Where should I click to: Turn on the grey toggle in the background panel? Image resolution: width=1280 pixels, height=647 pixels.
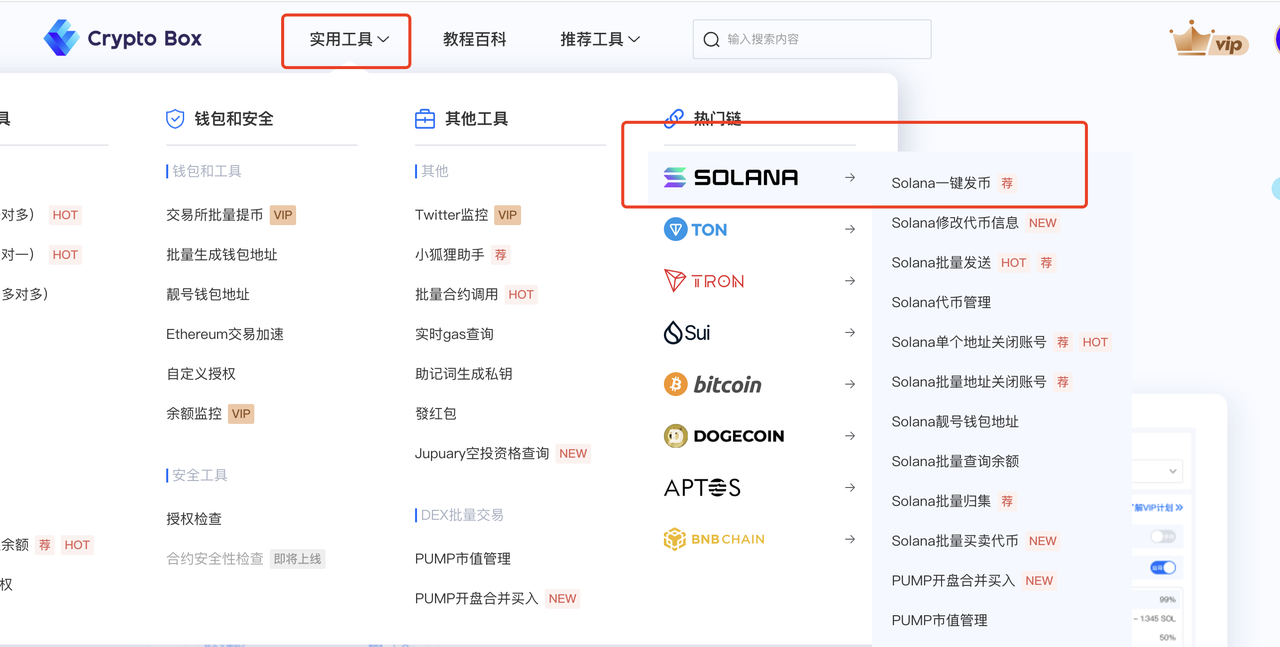pos(1162,536)
